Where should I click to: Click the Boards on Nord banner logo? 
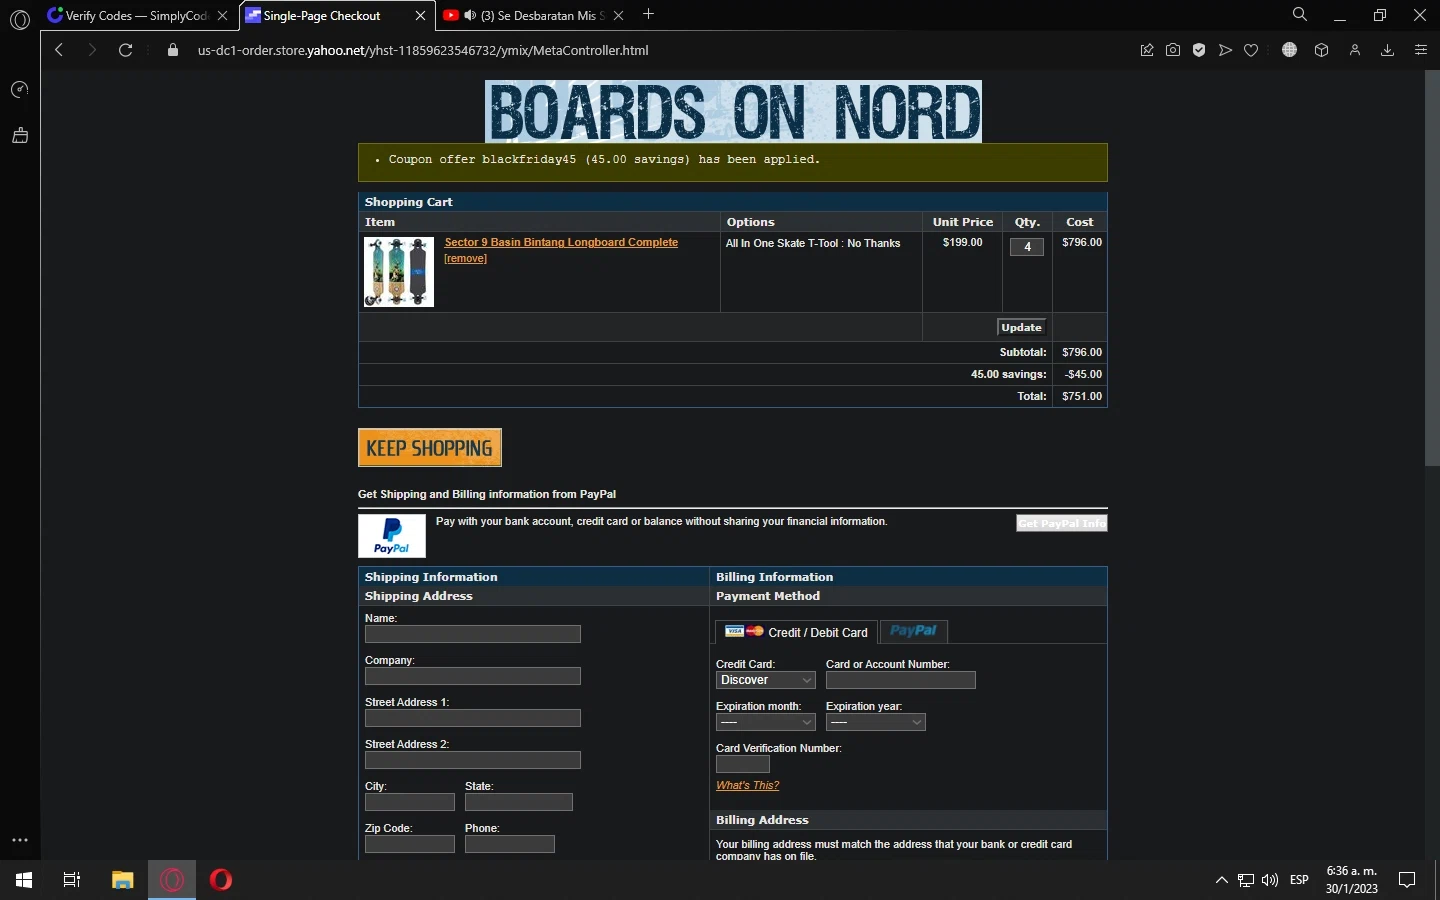[x=733, y=111]
